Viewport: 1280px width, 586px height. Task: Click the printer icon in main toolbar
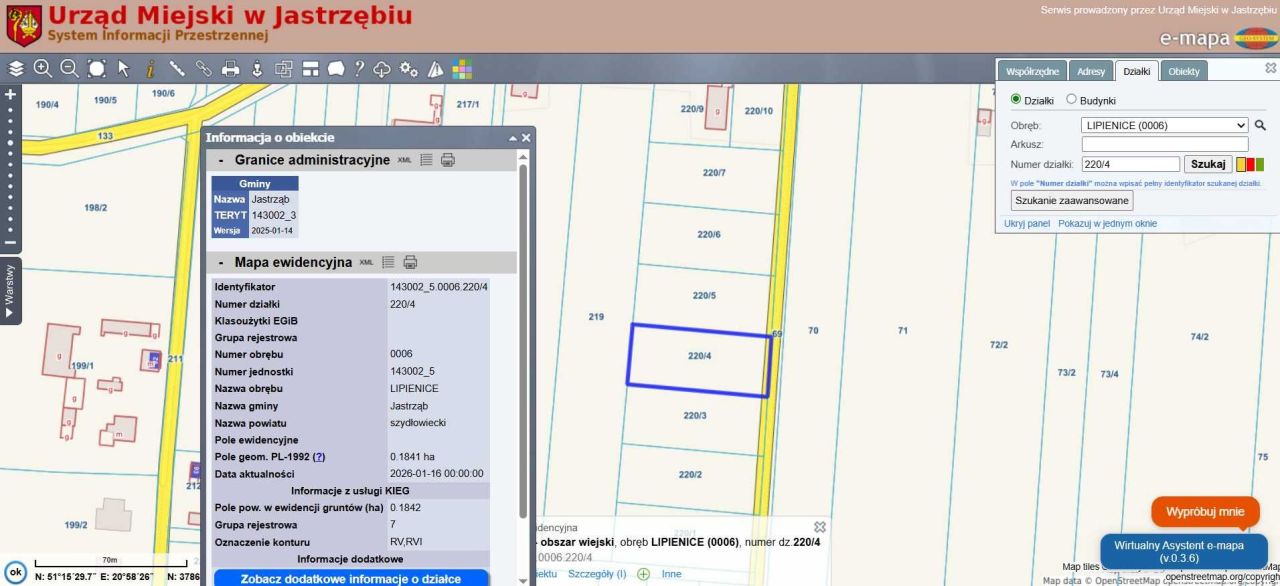[x=231, y=69]
